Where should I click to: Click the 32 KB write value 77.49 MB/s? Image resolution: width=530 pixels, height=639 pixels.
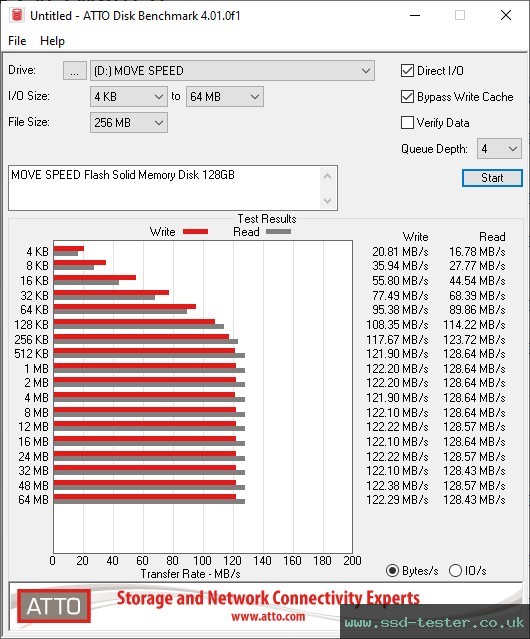coord(400,295)
